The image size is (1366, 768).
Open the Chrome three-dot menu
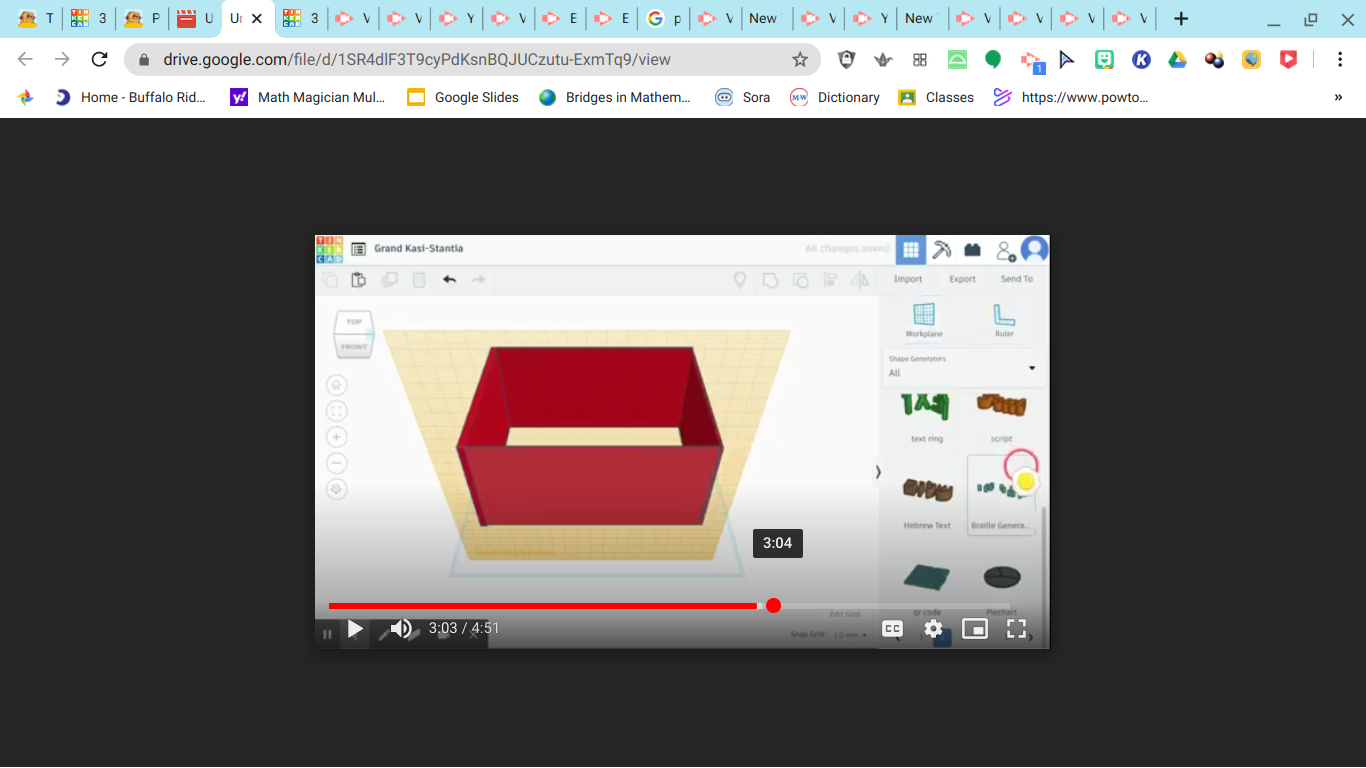click(1340, 60)
